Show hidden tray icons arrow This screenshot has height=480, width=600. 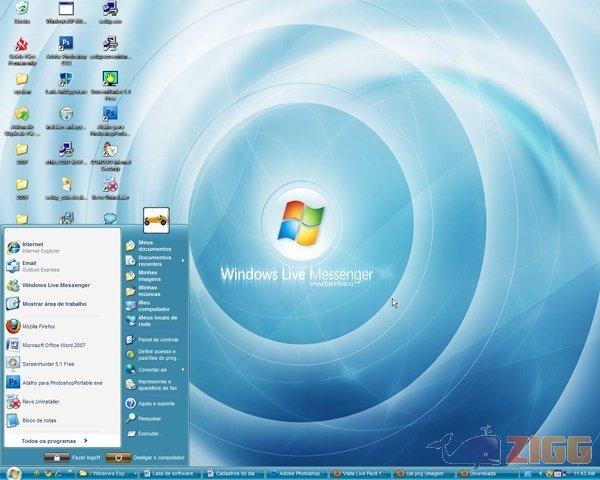click(540, 473)
